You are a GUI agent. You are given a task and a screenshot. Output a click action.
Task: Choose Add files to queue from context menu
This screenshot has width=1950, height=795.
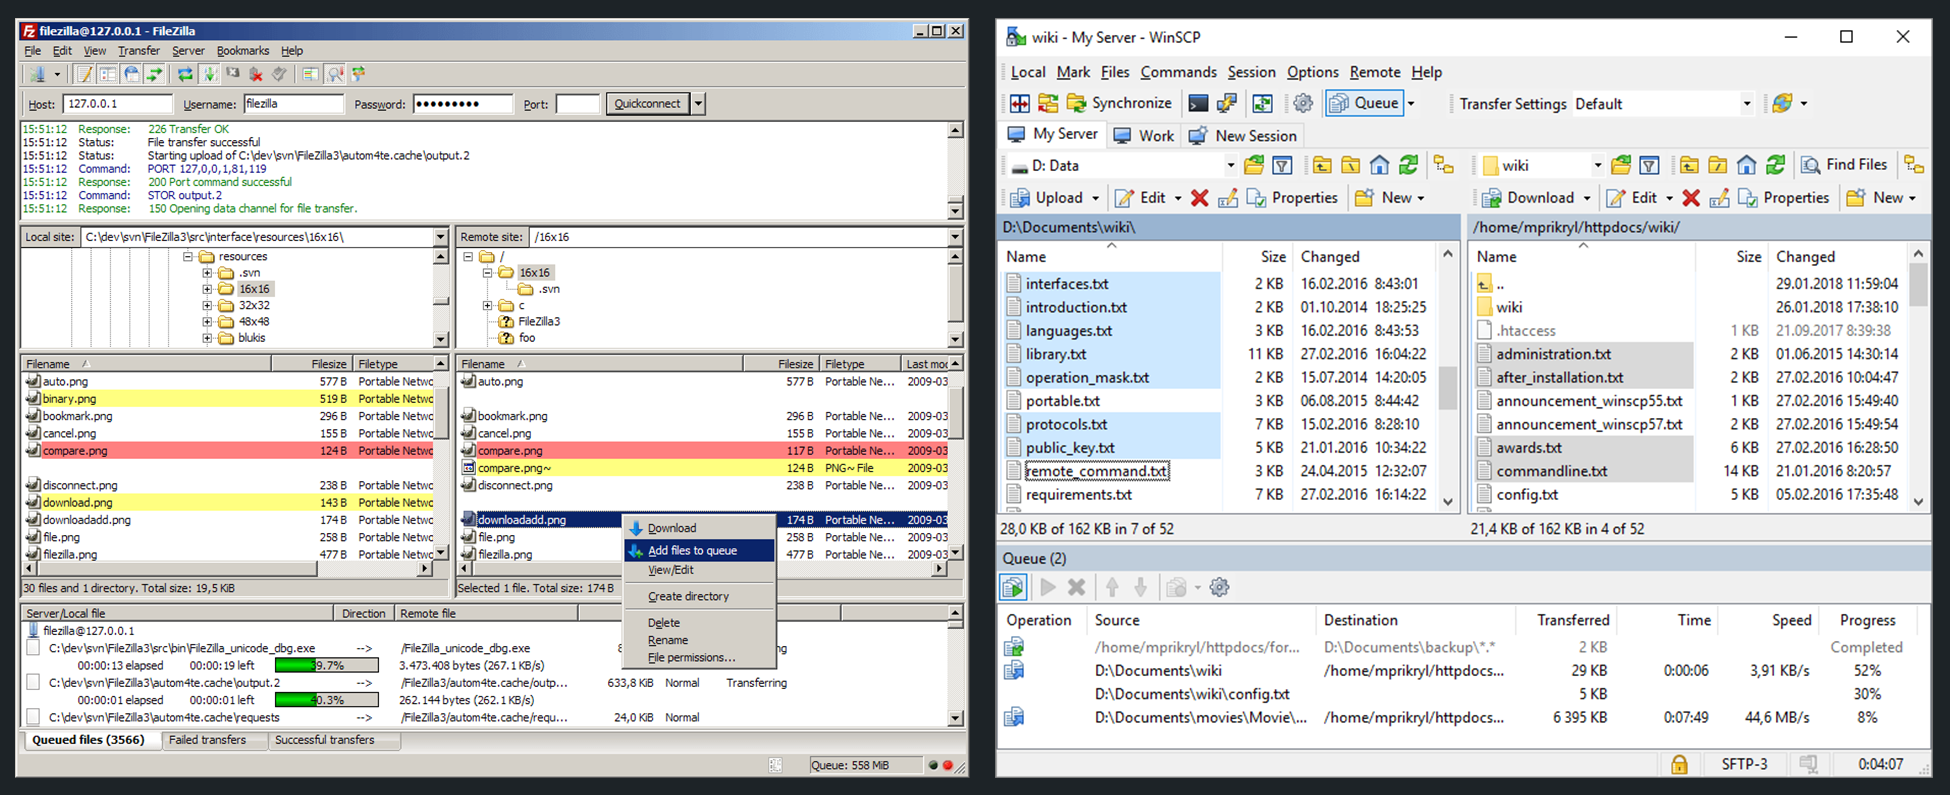[x=692, y=551]
